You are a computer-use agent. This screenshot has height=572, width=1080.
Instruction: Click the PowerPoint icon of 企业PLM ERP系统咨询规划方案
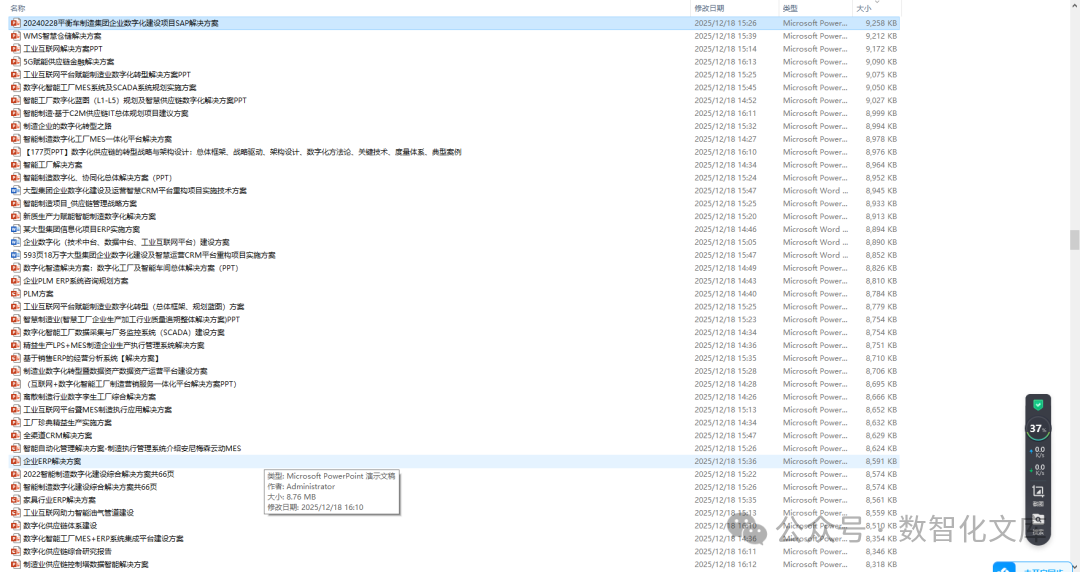tap(16, 281)
